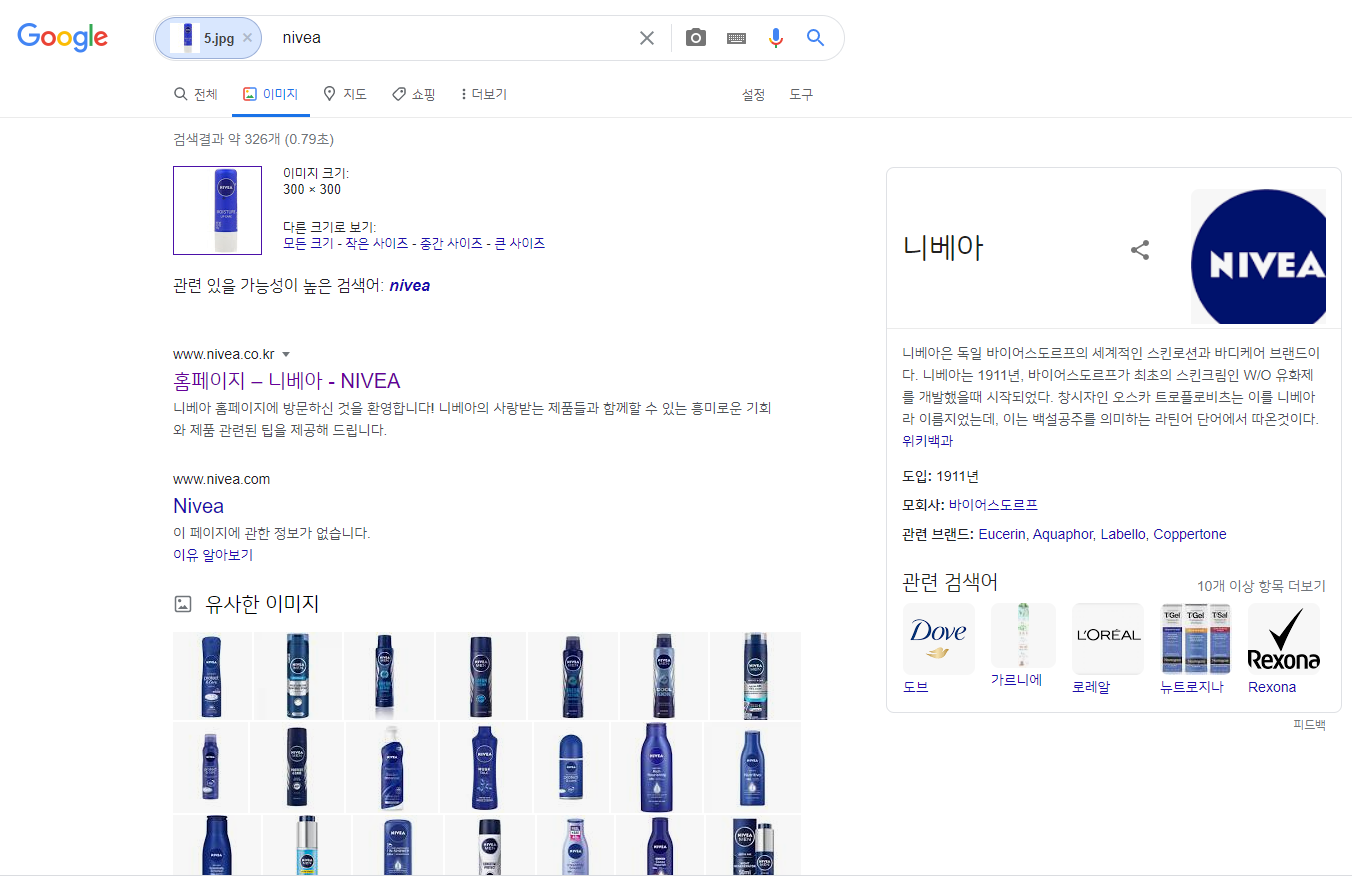The image size is (1352, 878).
Task: Open the 가르니에 text link
Action: click(1017, 680)
